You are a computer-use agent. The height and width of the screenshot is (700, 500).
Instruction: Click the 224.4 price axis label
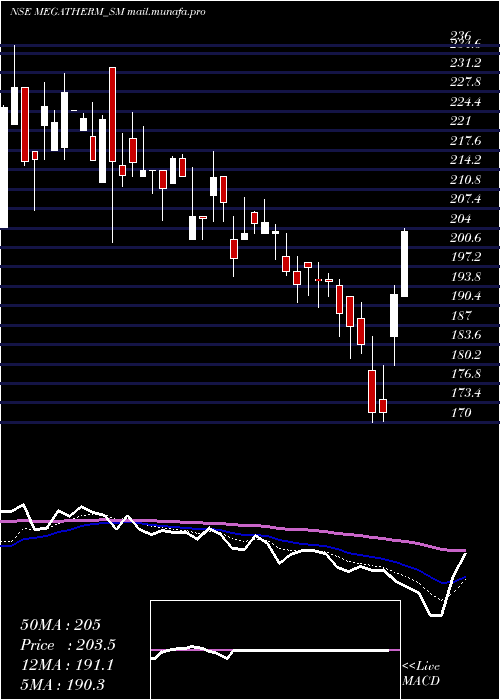pos(465,102)
